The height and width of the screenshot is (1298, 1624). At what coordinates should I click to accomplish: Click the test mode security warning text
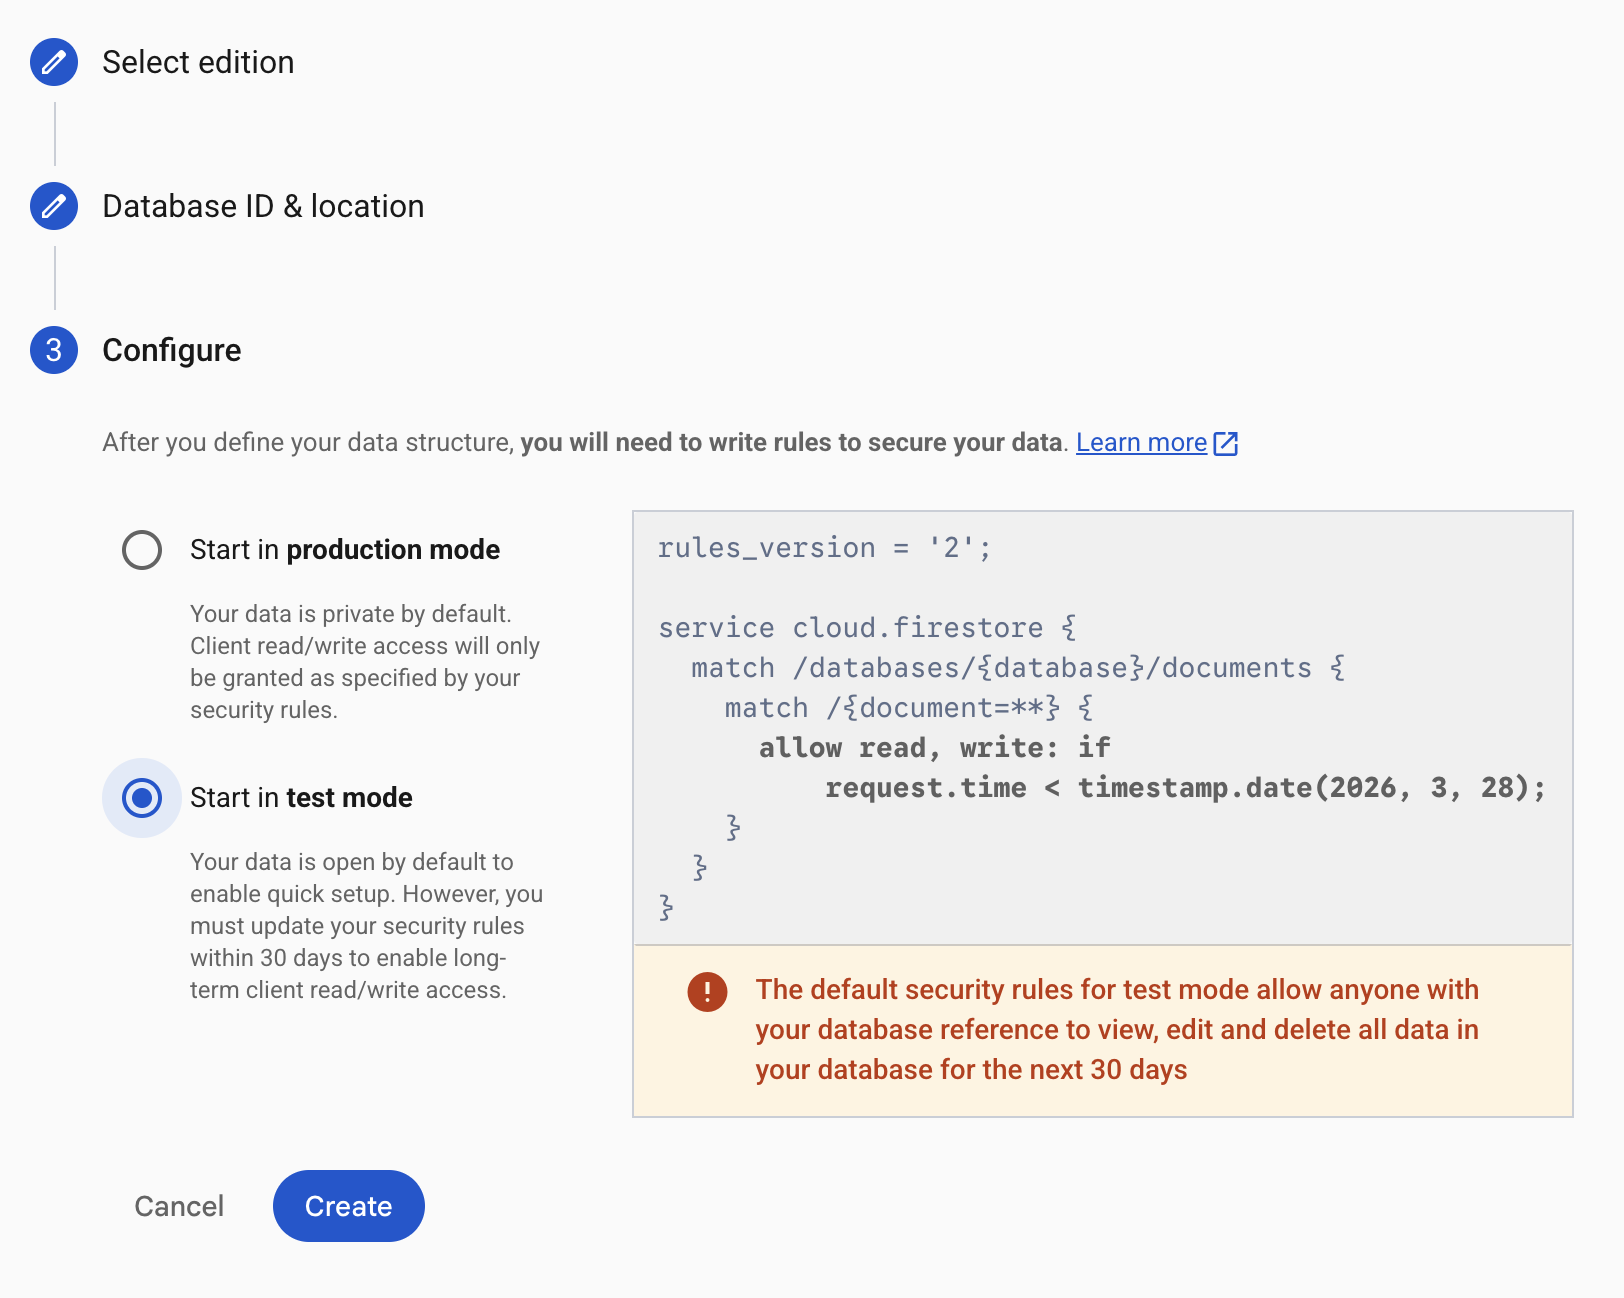(1117, 1030)
